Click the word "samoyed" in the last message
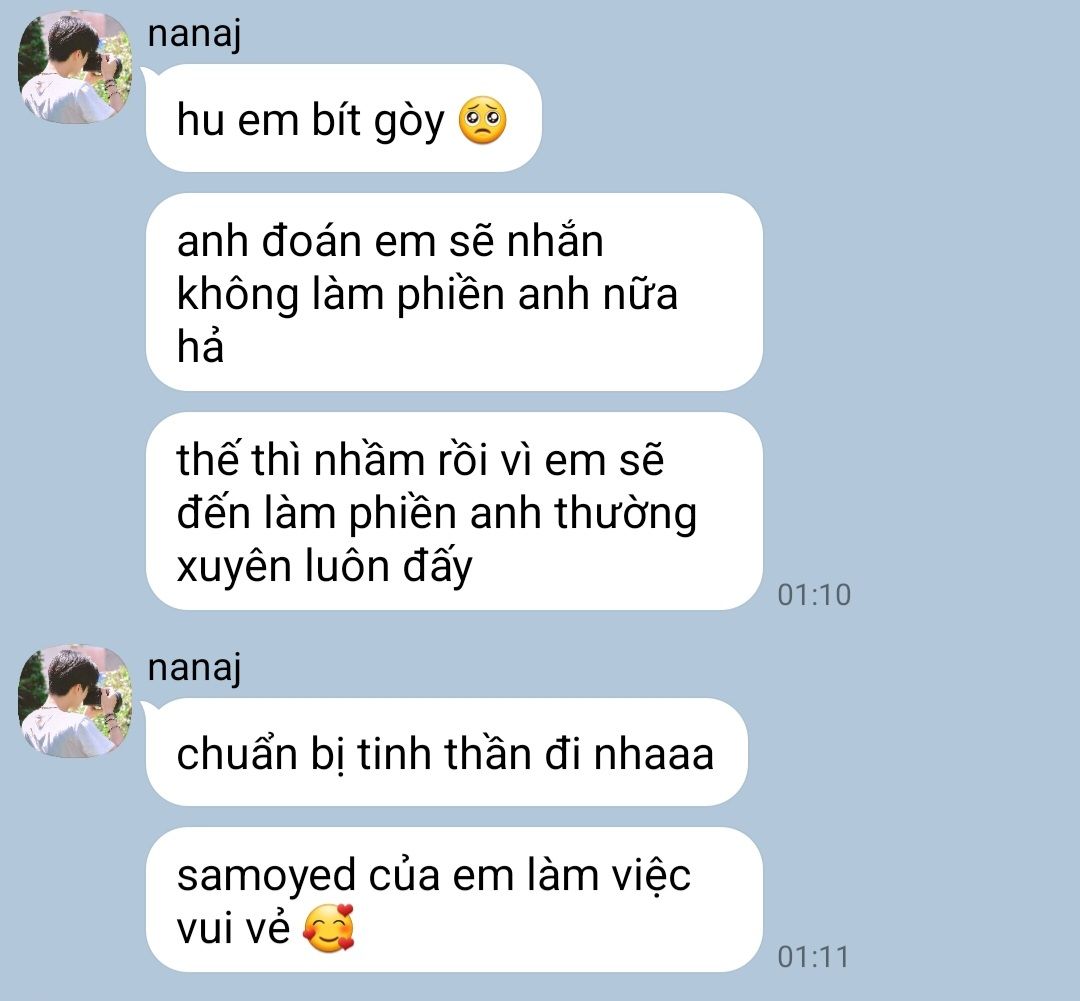1080x1001 pixels. tap(266, 877)
